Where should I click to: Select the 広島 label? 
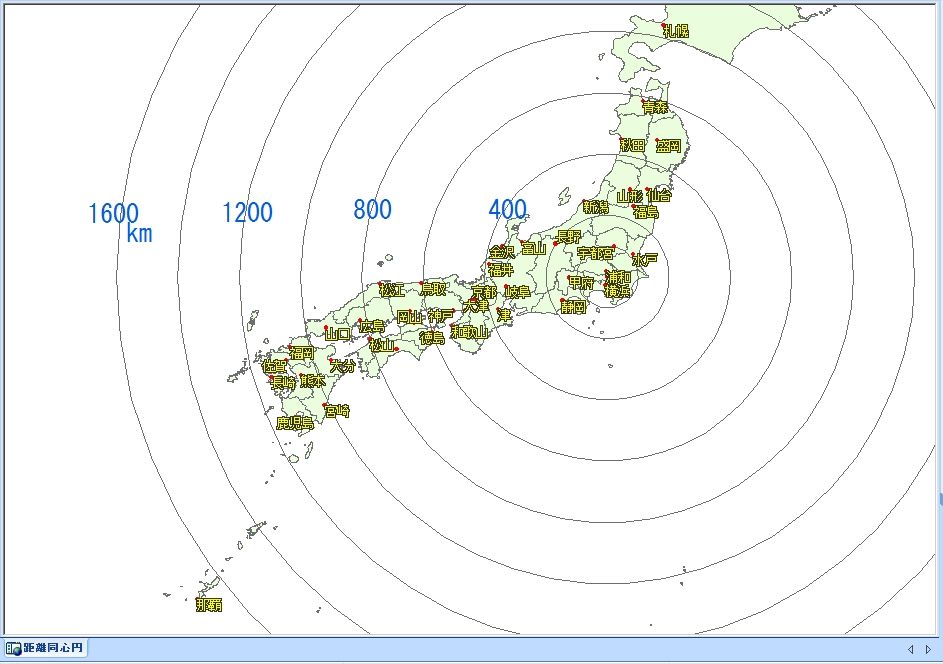point(372,327)
